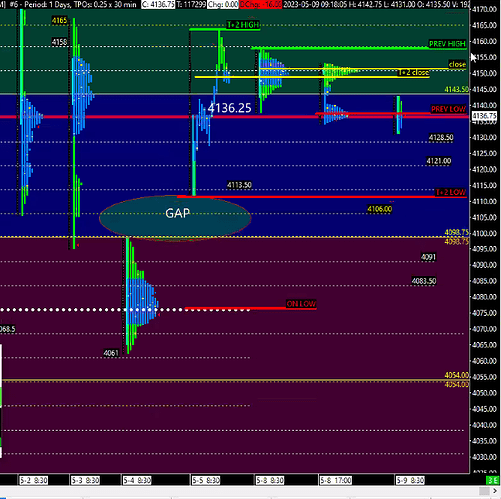501x499 pixels.
Task: Select the 5-5 8:30 date marker
Action: [206, 480]
